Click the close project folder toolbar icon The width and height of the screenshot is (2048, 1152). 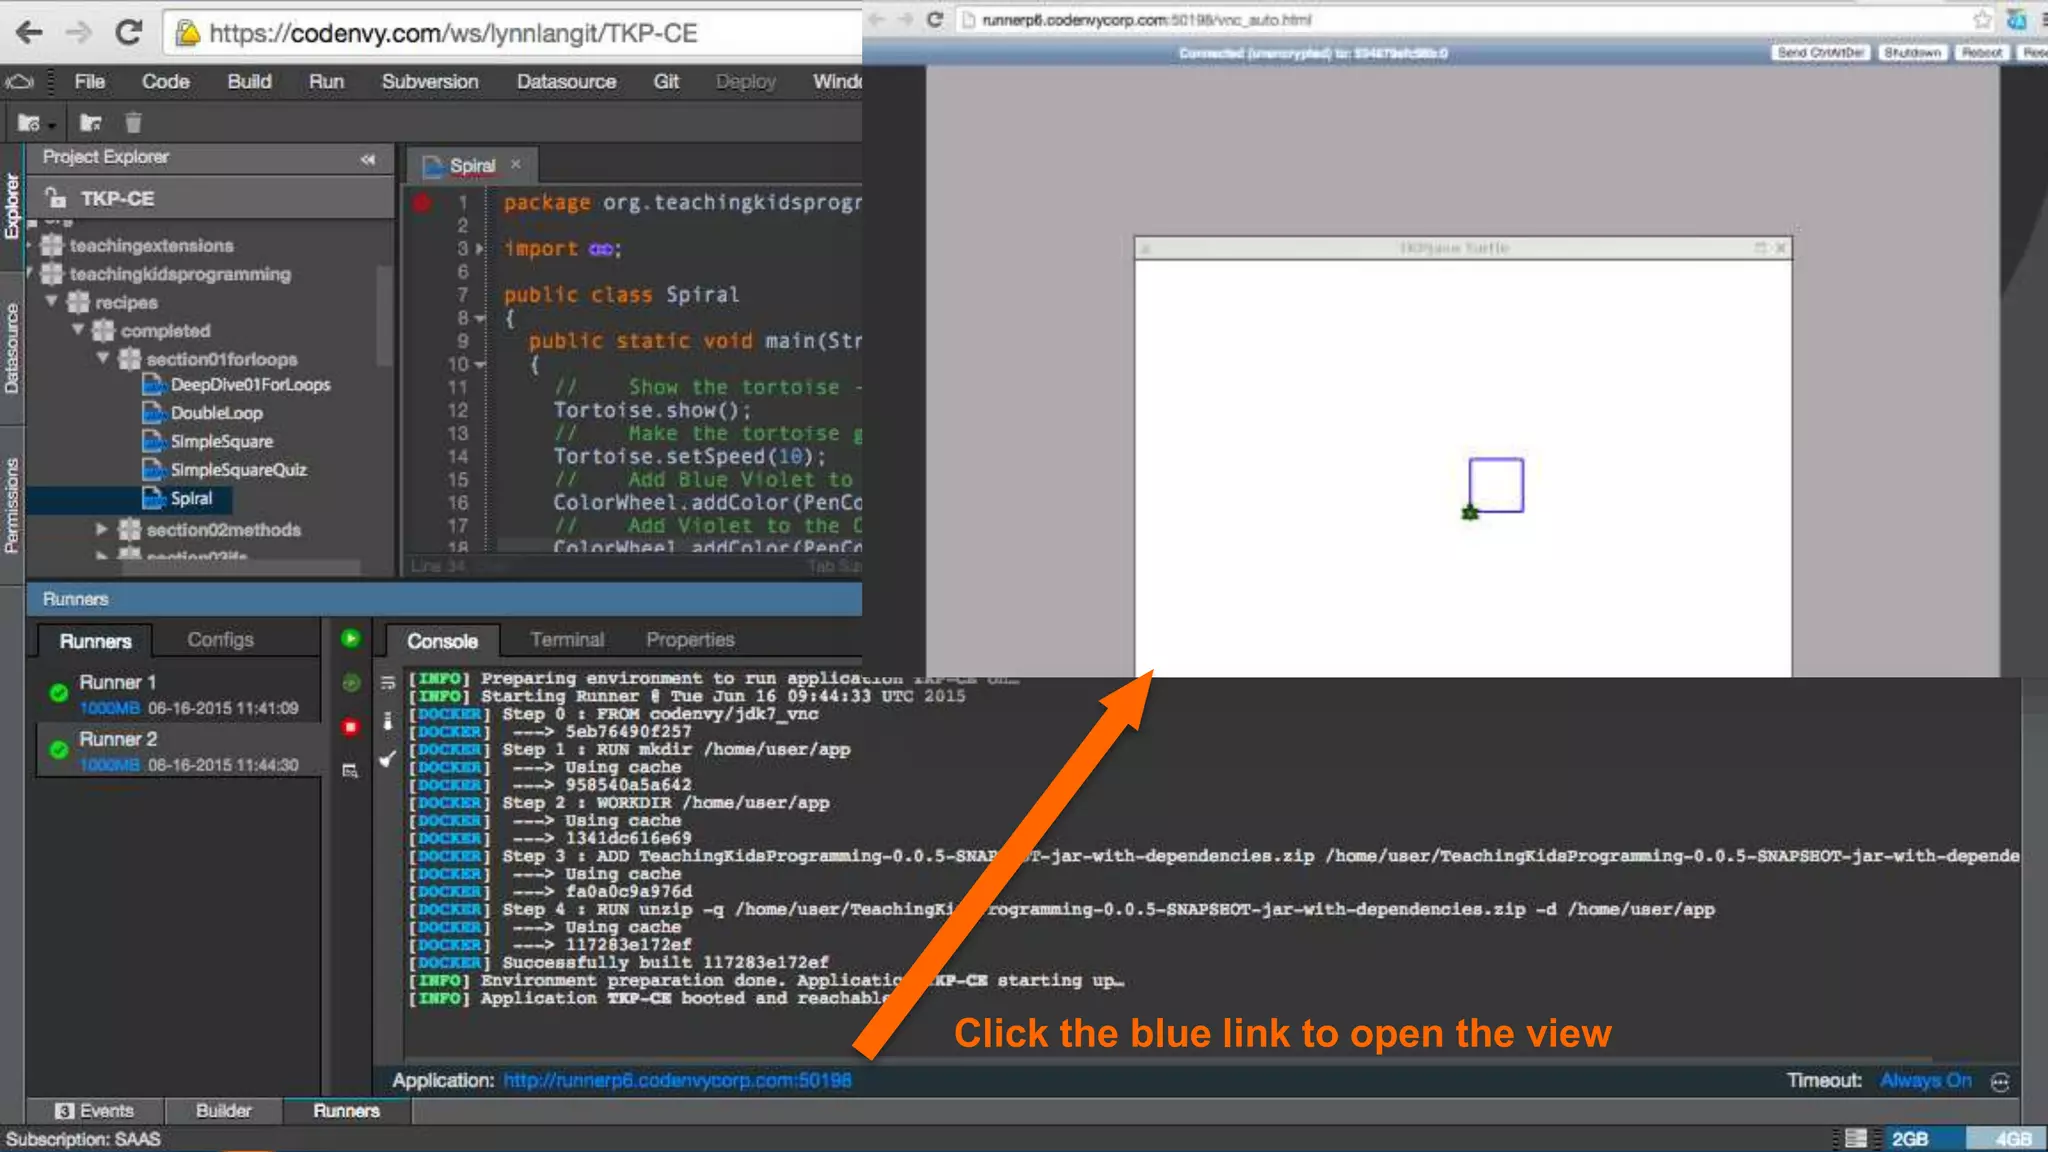coord(91,123)
